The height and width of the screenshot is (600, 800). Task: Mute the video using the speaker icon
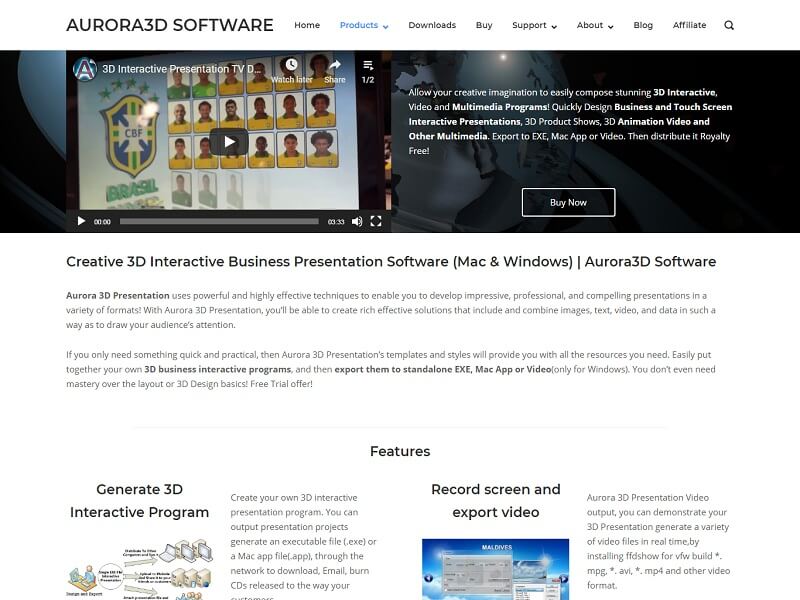[x=357, y=221]
